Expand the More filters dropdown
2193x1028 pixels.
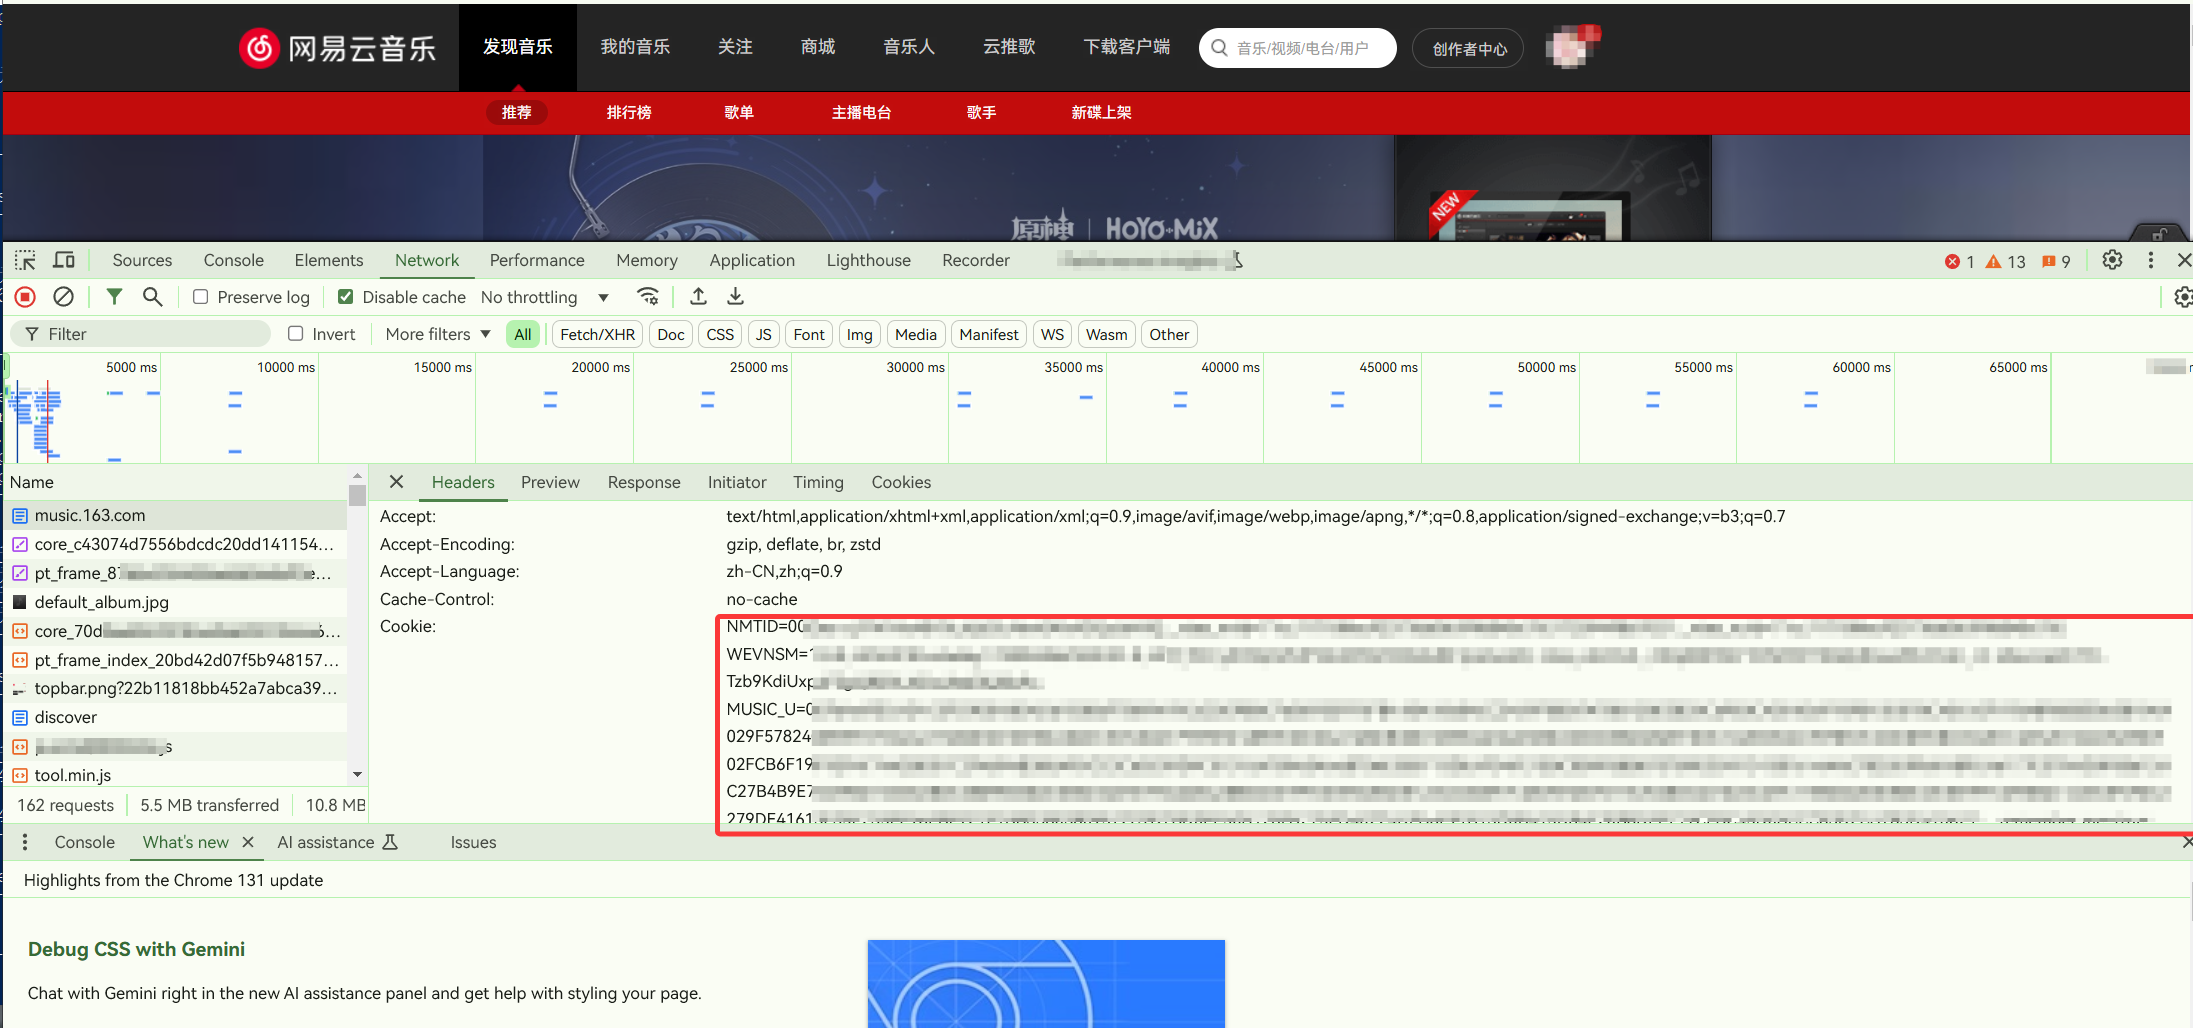438,334
